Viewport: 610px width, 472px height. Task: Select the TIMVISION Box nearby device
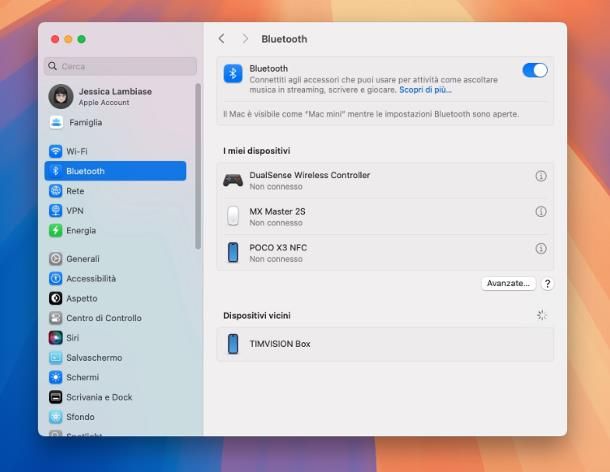pyautogui.click(x=385, y=344)
